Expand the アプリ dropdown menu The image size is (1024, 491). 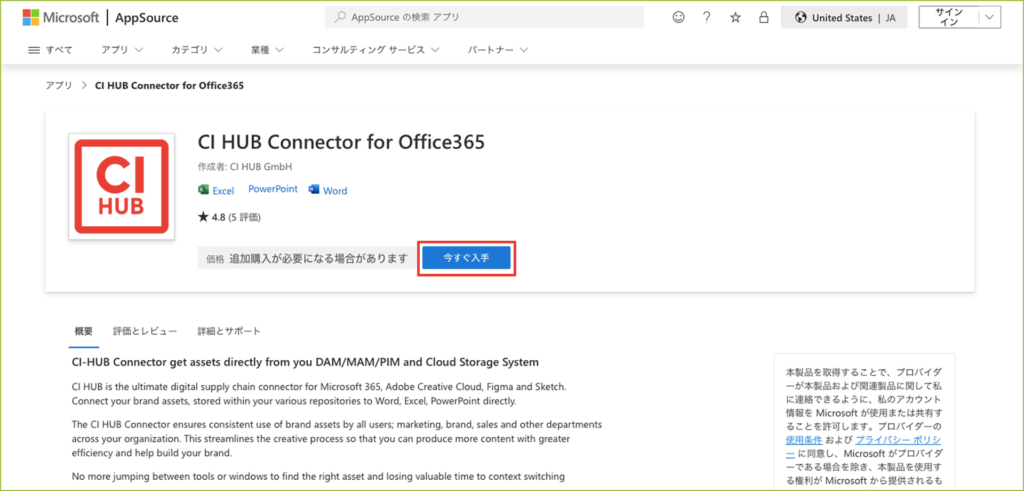122,49
